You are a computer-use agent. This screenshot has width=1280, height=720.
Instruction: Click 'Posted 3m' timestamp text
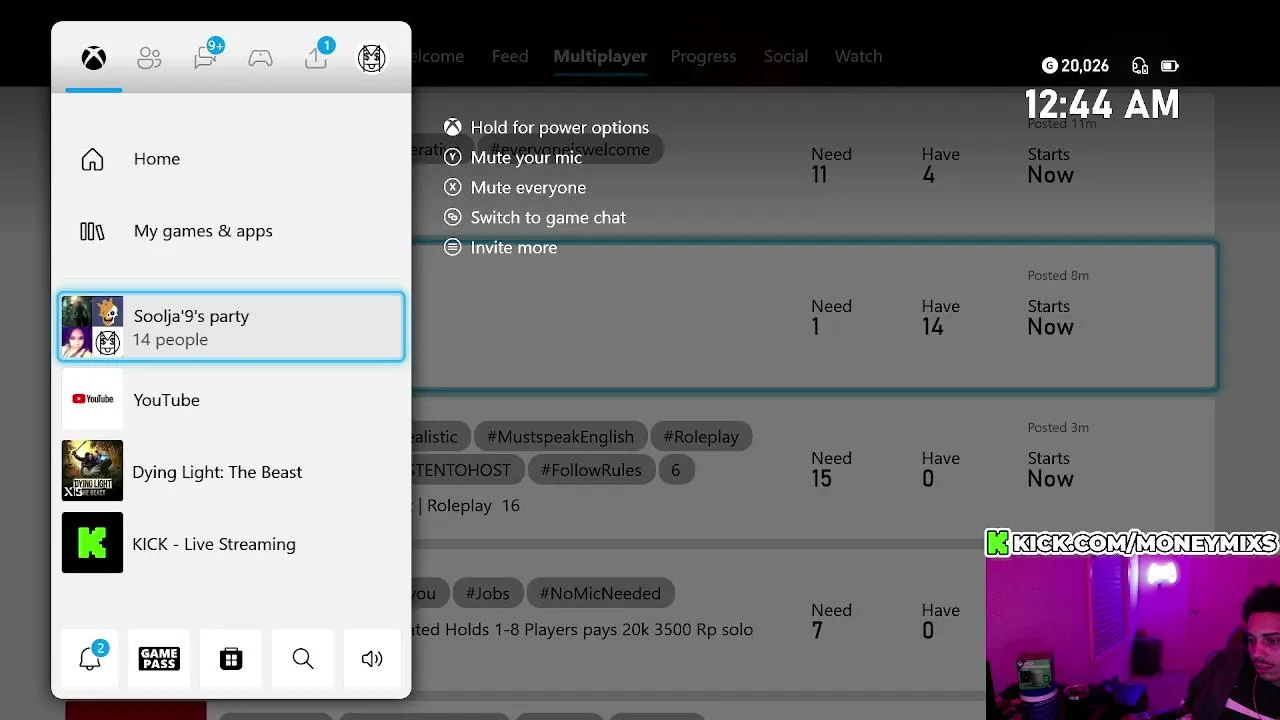click(1058, 427)
